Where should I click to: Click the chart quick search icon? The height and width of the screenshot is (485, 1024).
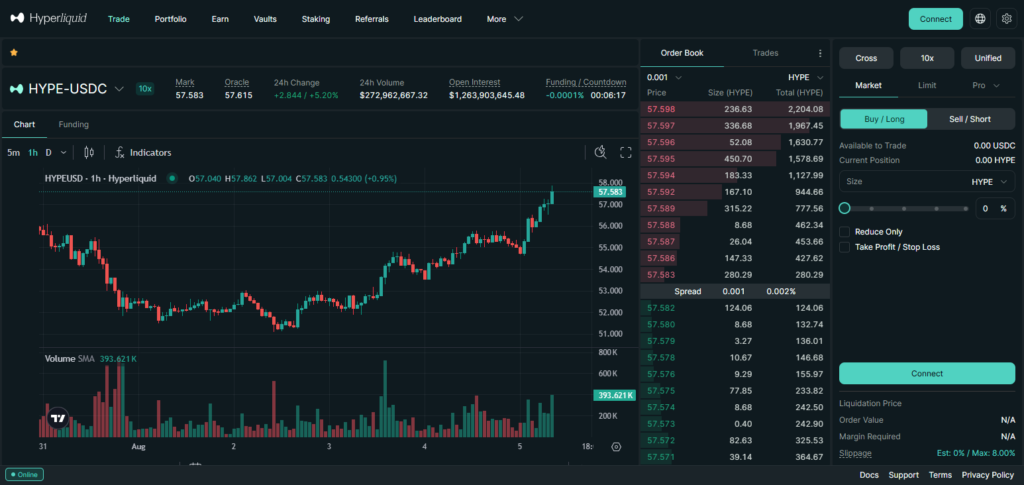(x=600, y=152)
